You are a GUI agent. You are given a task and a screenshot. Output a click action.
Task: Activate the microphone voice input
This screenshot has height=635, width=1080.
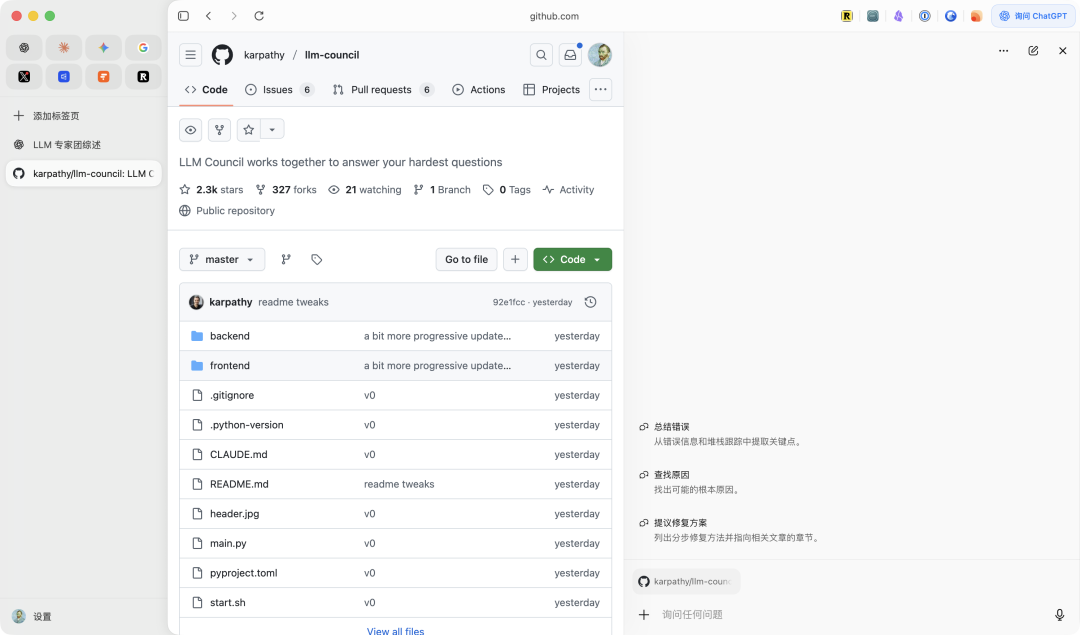[1060, 615]
